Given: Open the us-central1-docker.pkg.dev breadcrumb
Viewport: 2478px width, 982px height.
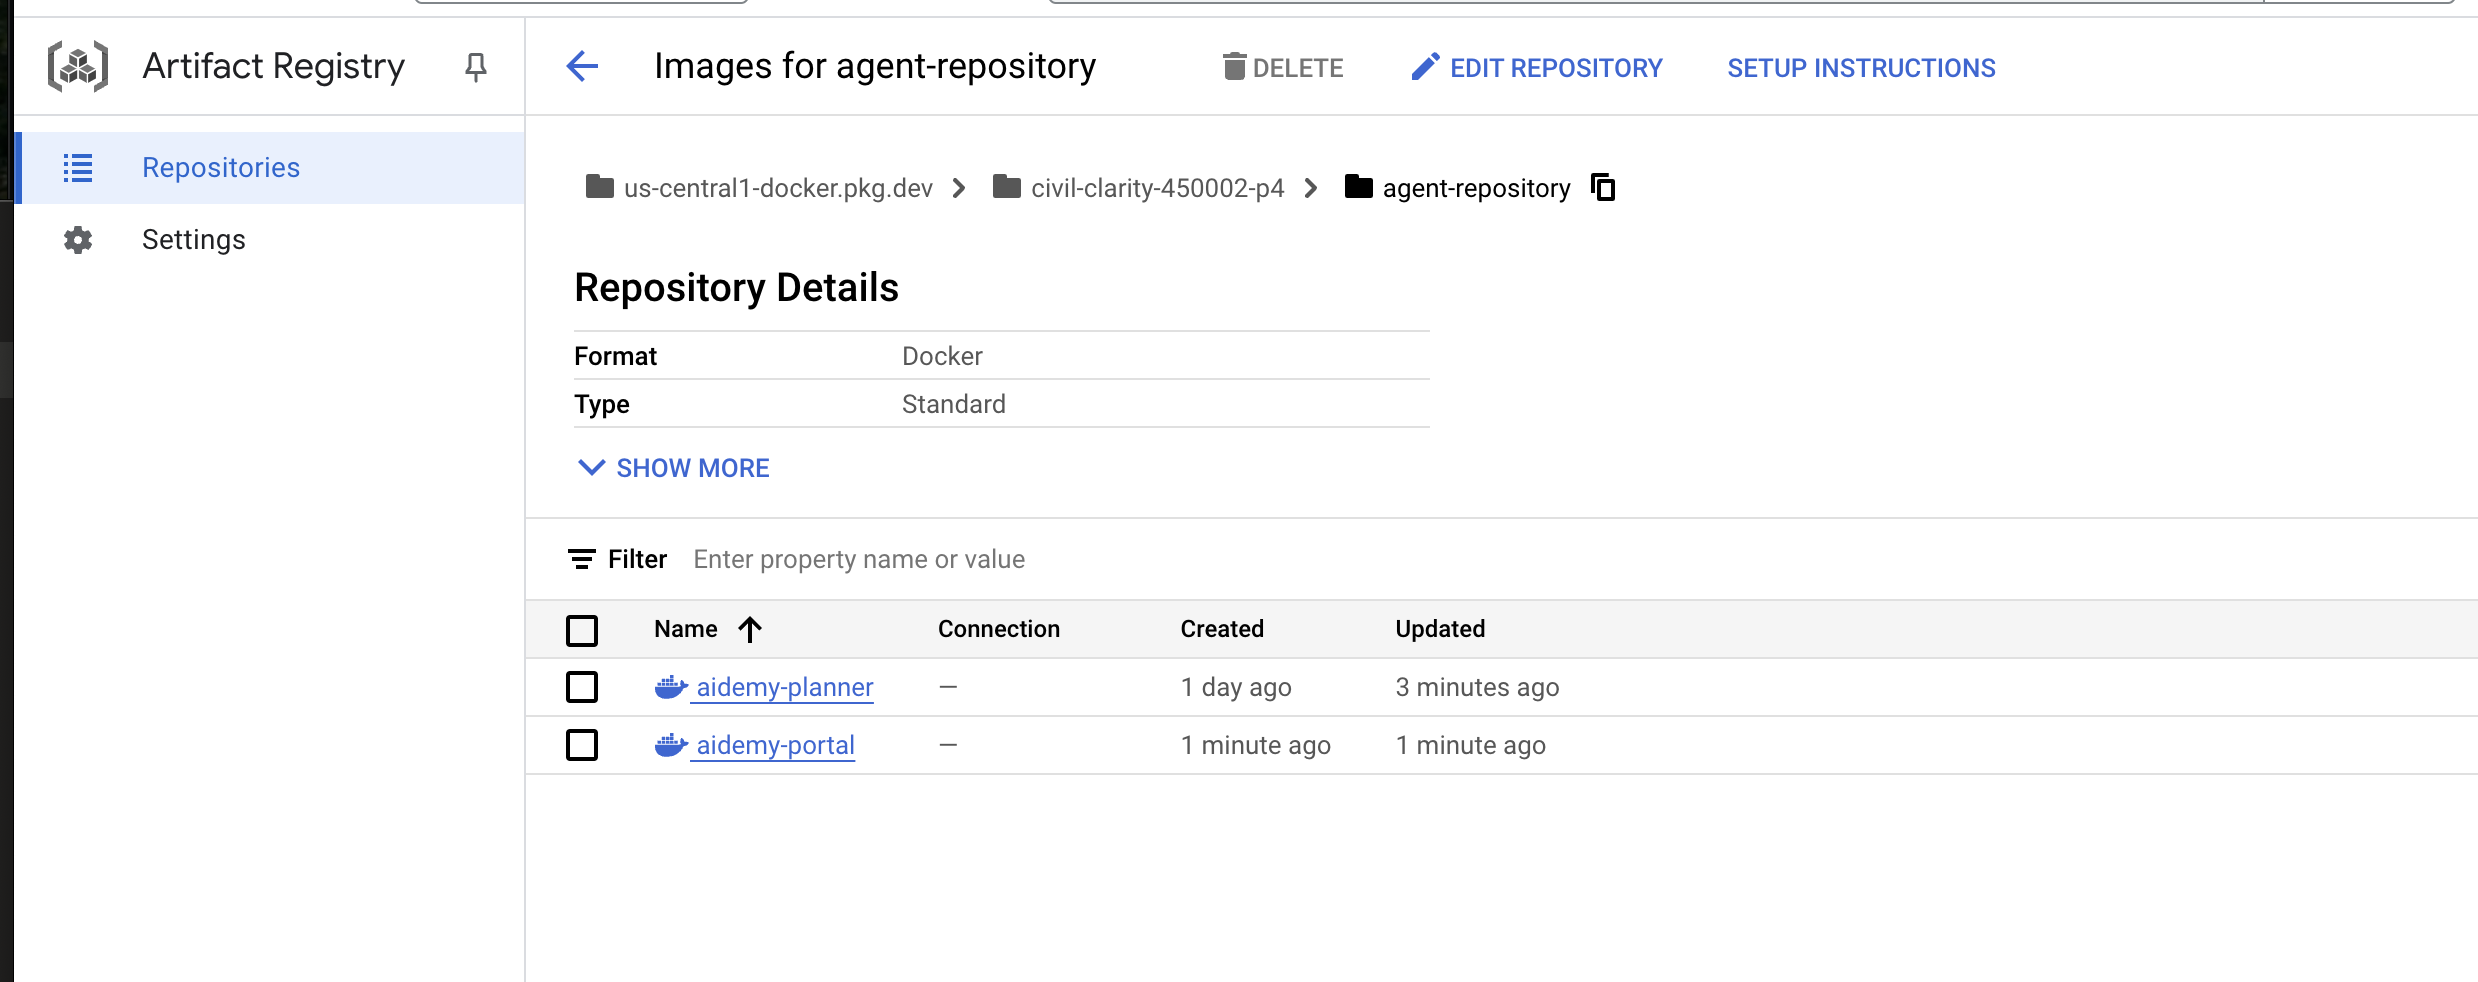Looking at the screenshot, I should point(778,188).
